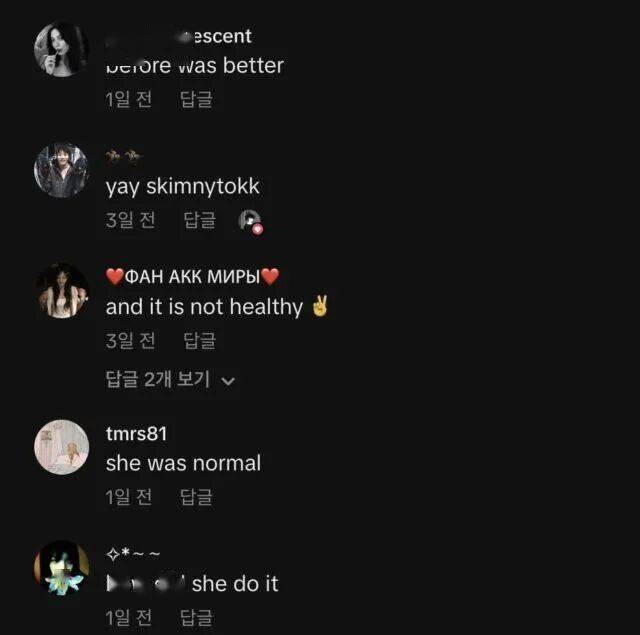Open ФАН АКК МИРЫ username link

192,277
